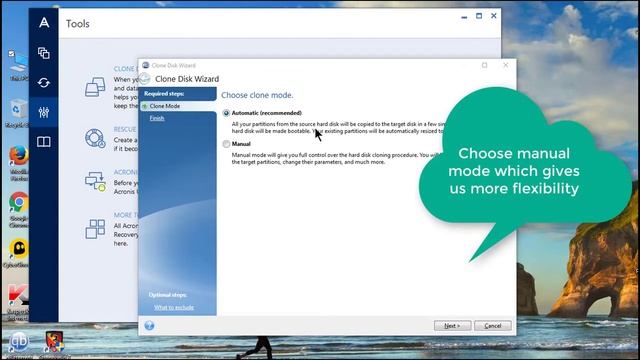Minimize the Acronis Tools window

tap(464, 16)
